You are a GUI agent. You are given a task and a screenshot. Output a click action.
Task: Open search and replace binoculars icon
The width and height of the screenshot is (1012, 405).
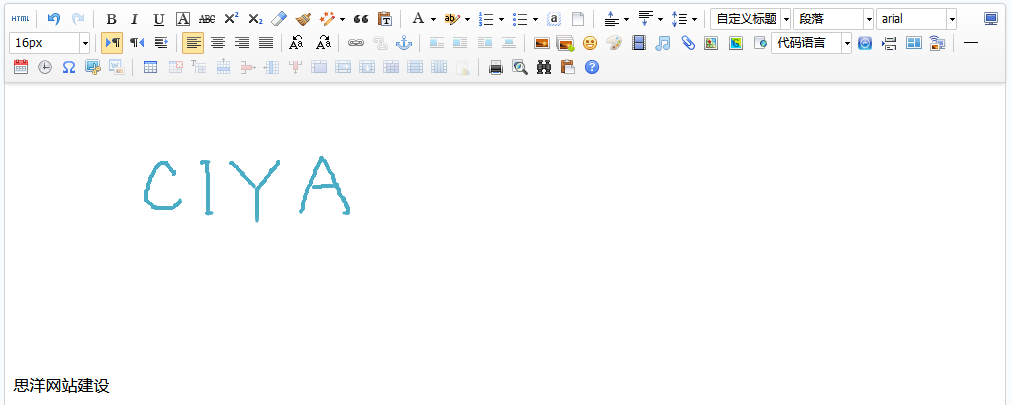point(544,68)
